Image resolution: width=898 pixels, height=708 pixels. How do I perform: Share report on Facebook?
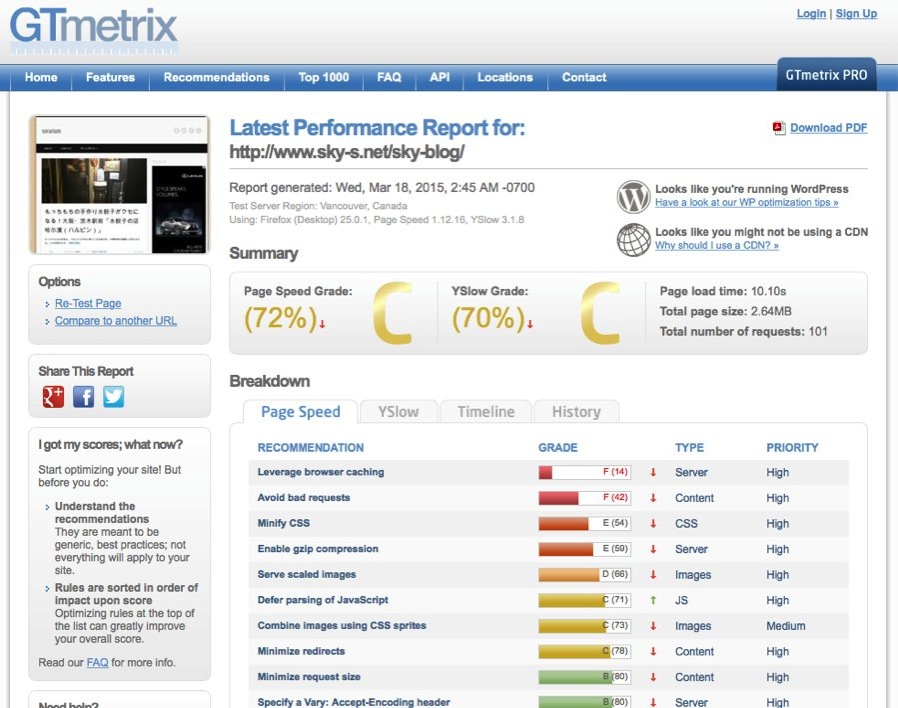click(x=84, y=396)
